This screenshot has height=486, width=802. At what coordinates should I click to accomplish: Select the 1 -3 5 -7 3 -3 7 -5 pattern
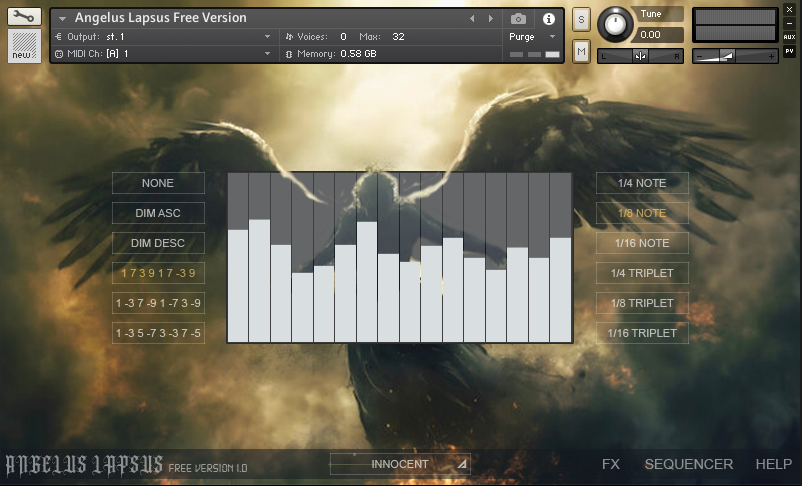(158, 333)
